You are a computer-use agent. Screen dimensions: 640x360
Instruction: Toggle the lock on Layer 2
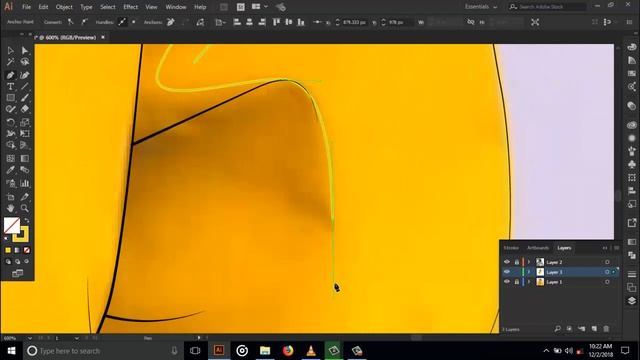517,262
